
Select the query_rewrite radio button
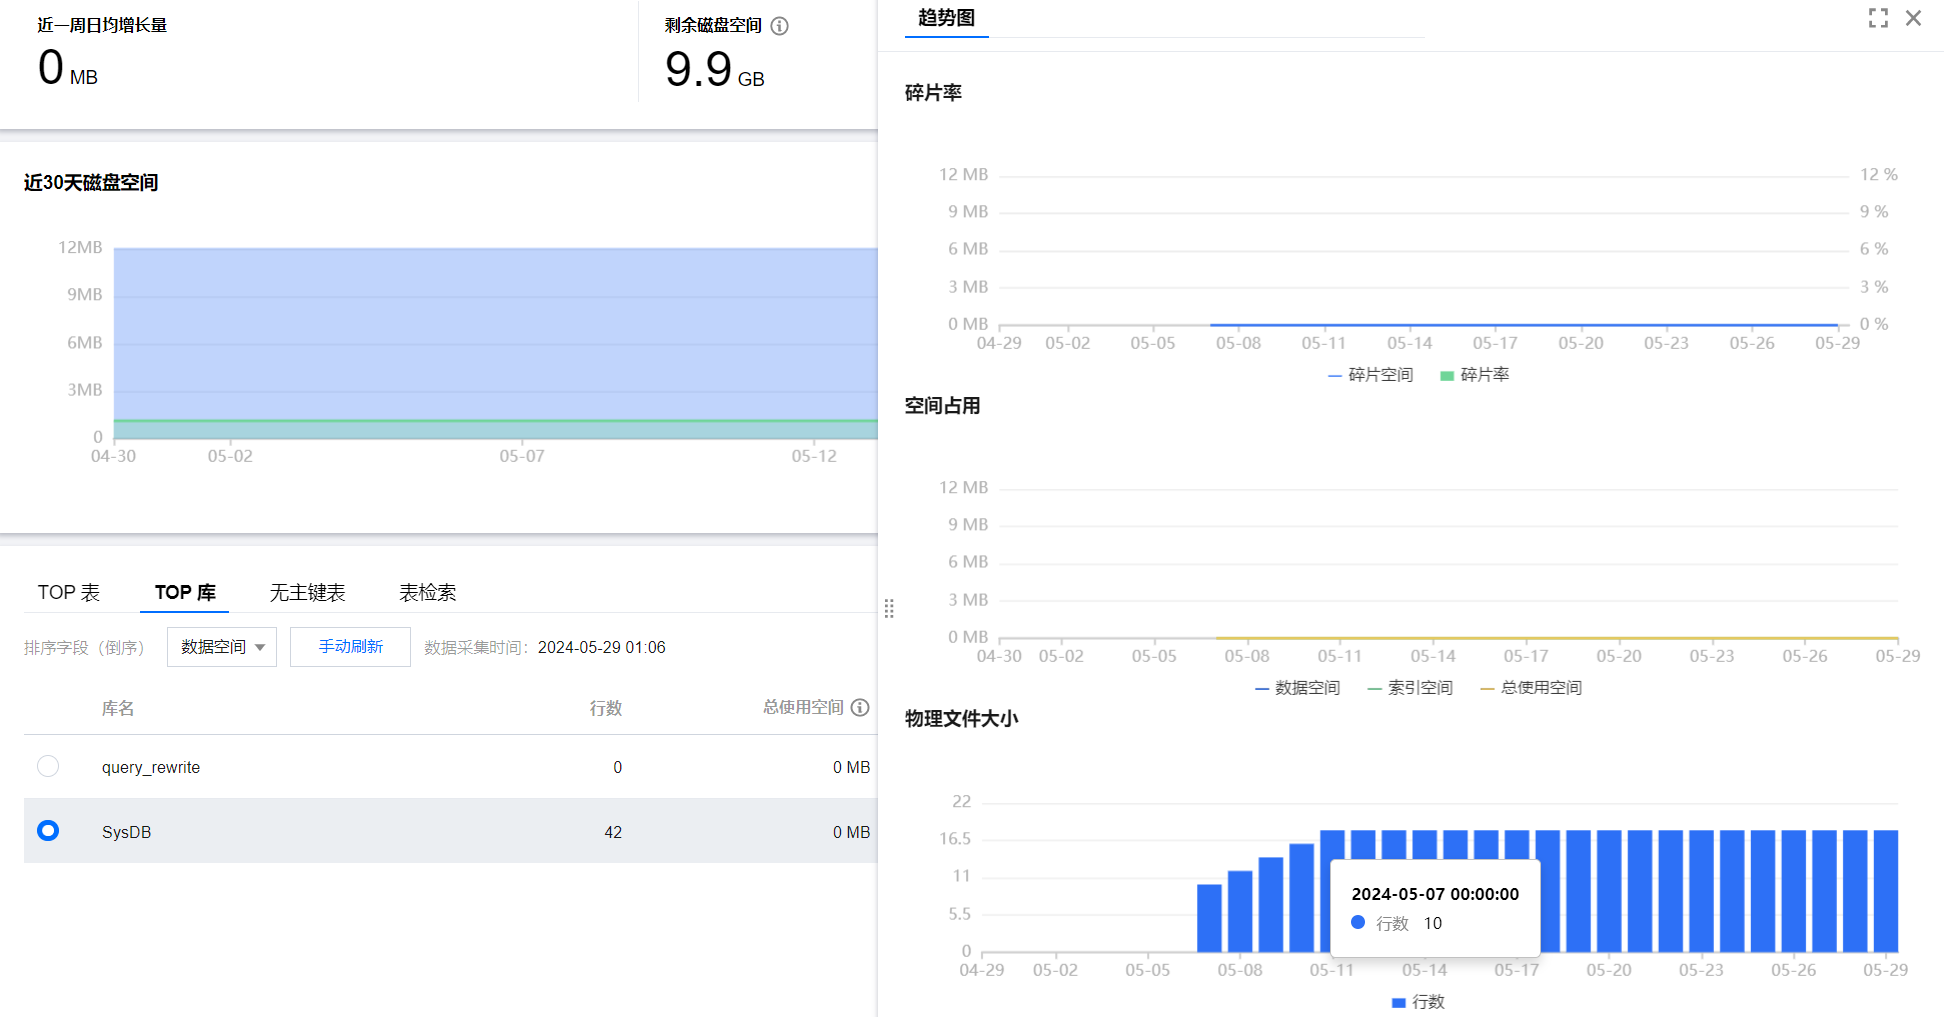click(x=48, y=767)
